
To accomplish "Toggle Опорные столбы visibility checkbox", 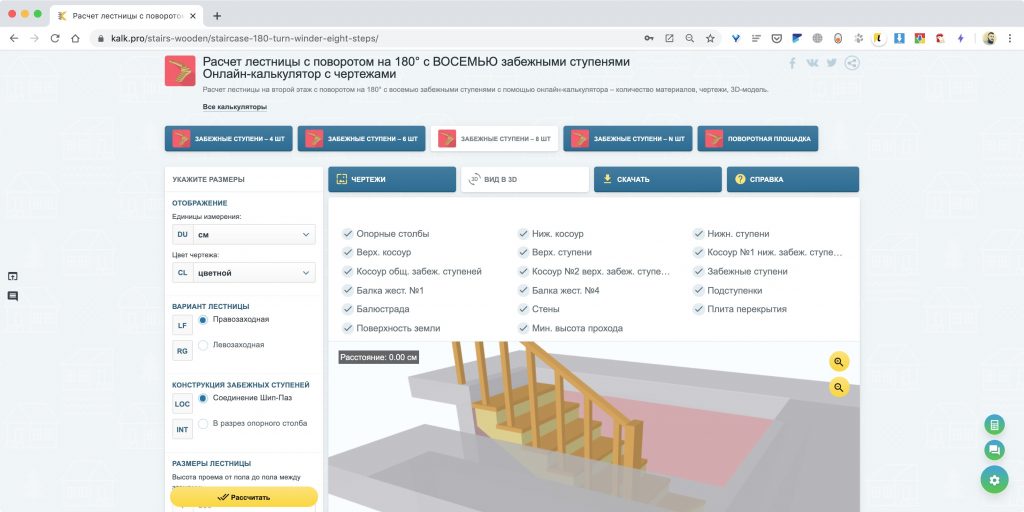I will coord(347,234).
